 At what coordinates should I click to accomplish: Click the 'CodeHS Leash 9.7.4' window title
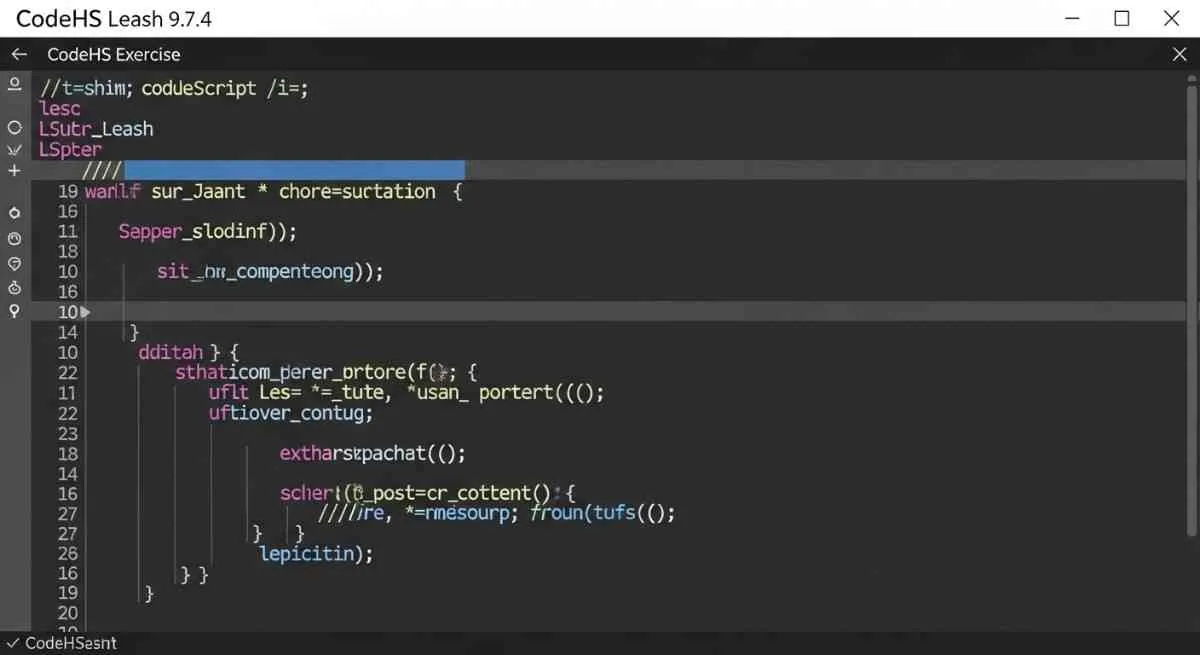pos(113,19)
